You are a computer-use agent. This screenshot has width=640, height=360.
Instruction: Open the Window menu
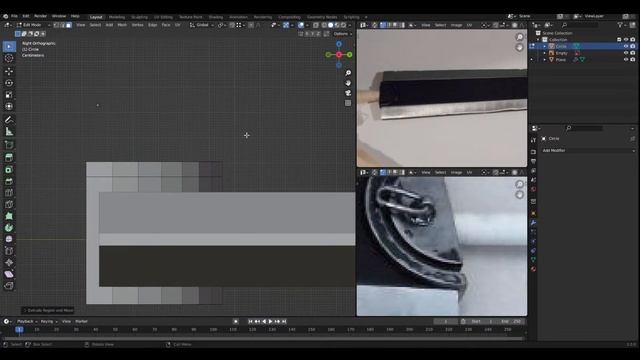click(59, 16)
